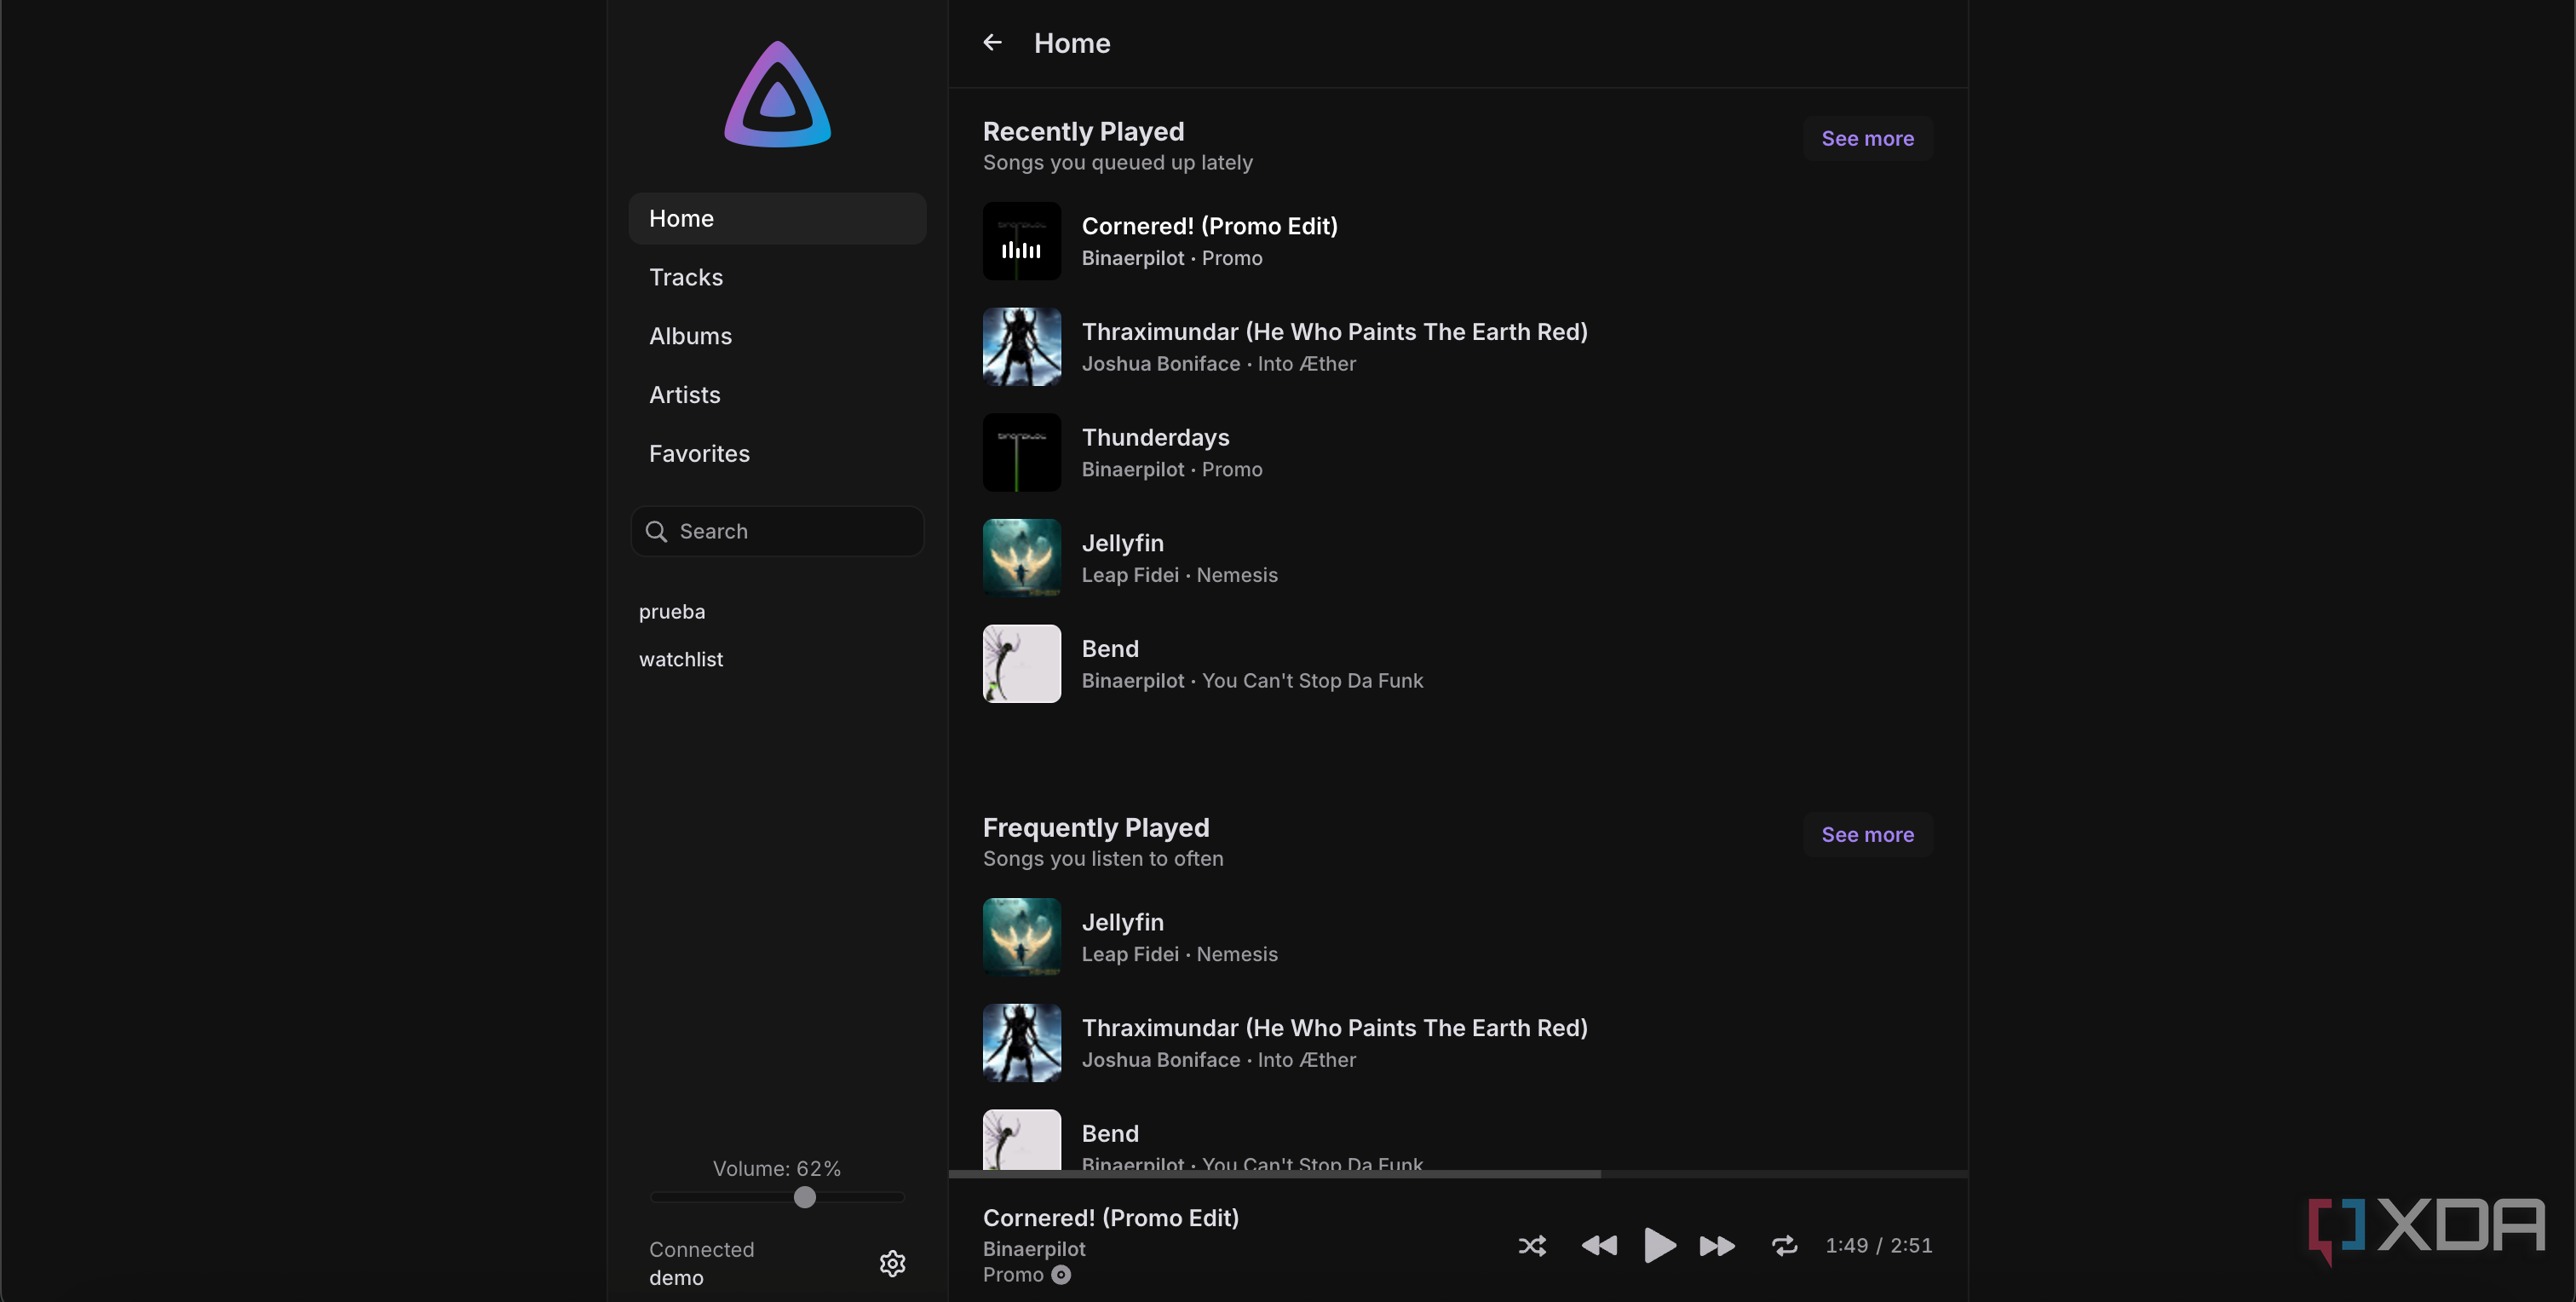Click the Jellyfin logo in the sidebar
Image resolution: width=2576 pixels, height=1302 pixels.
click(x=777, y=94)
